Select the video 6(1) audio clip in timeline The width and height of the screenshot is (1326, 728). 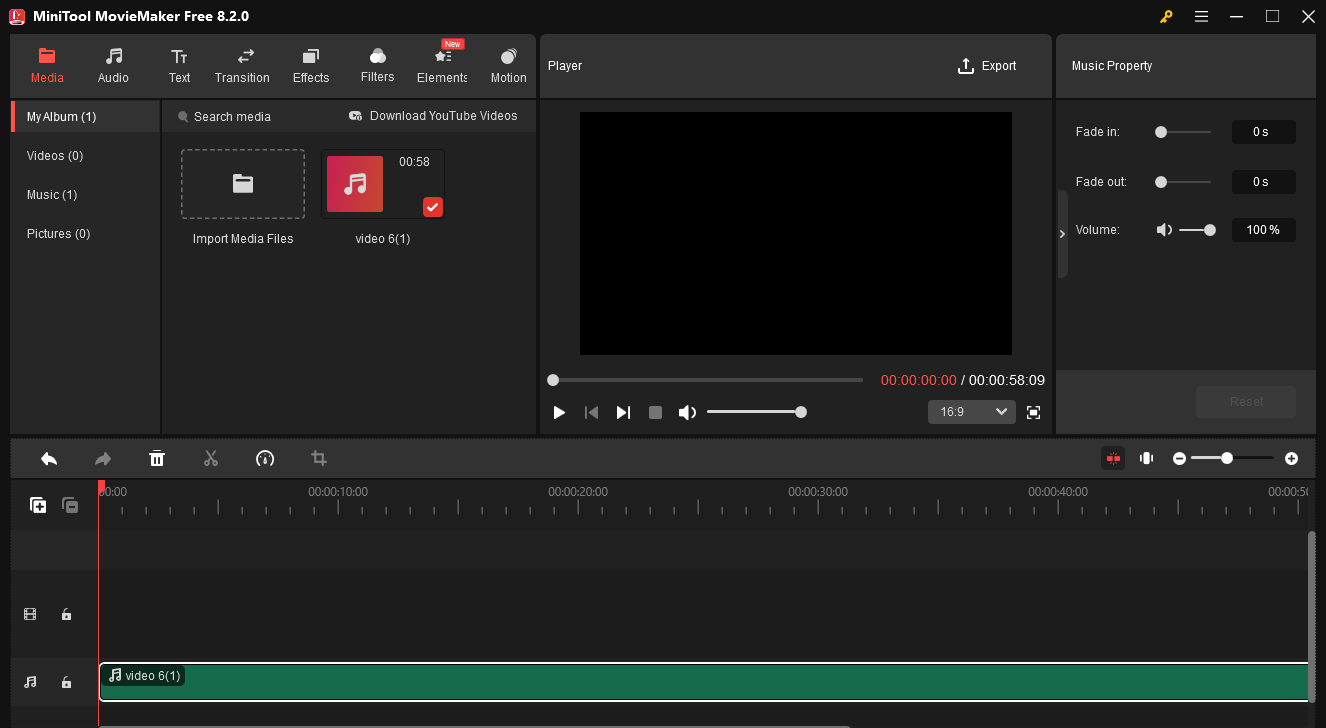coord(704,682)
